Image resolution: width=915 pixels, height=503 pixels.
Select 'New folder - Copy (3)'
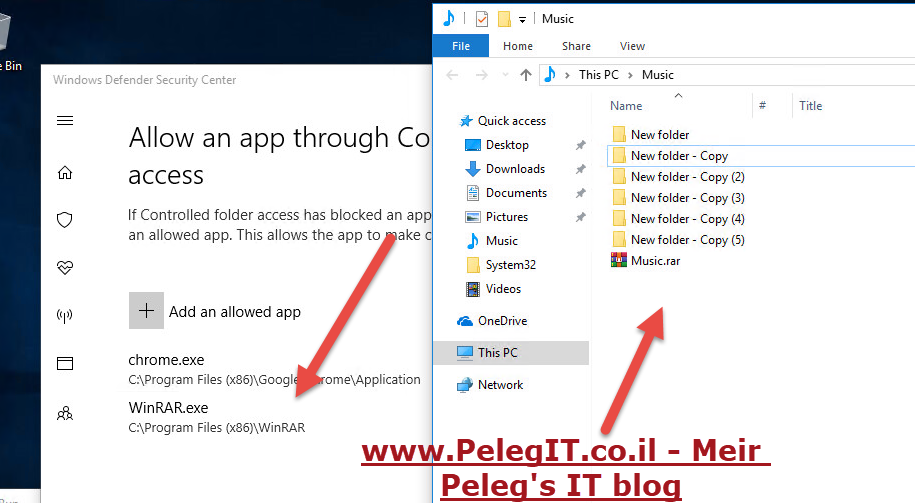pos(687,198)
